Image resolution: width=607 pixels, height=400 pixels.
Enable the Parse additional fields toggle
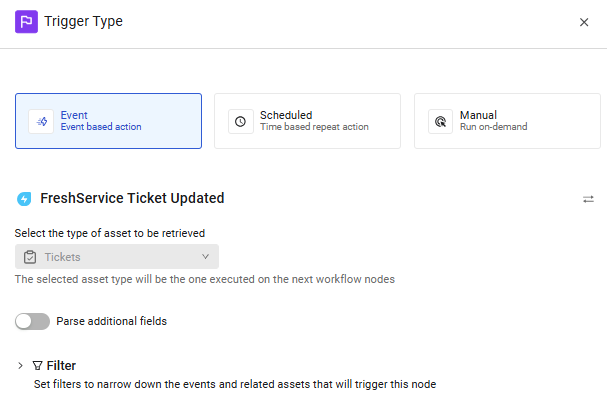(32, 321)
